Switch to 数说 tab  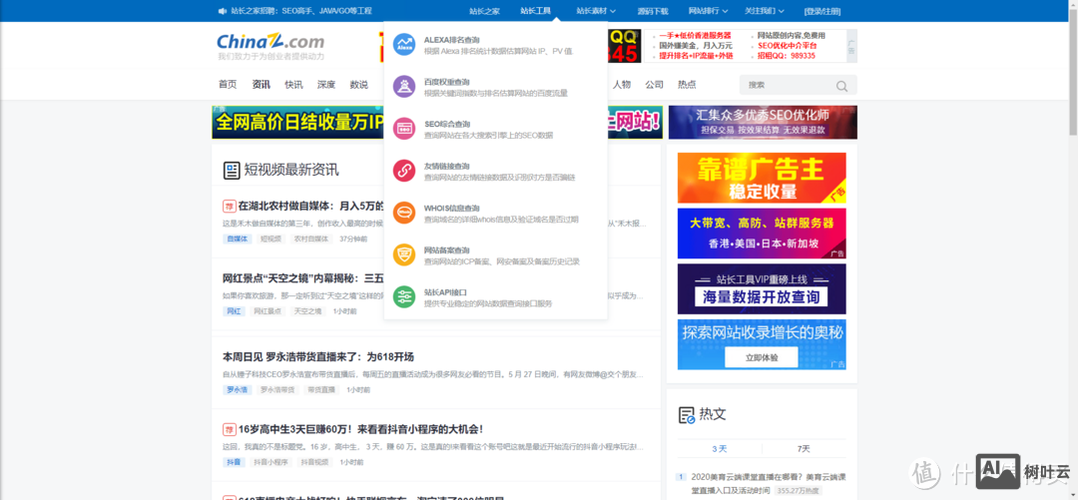click(359, 85)
